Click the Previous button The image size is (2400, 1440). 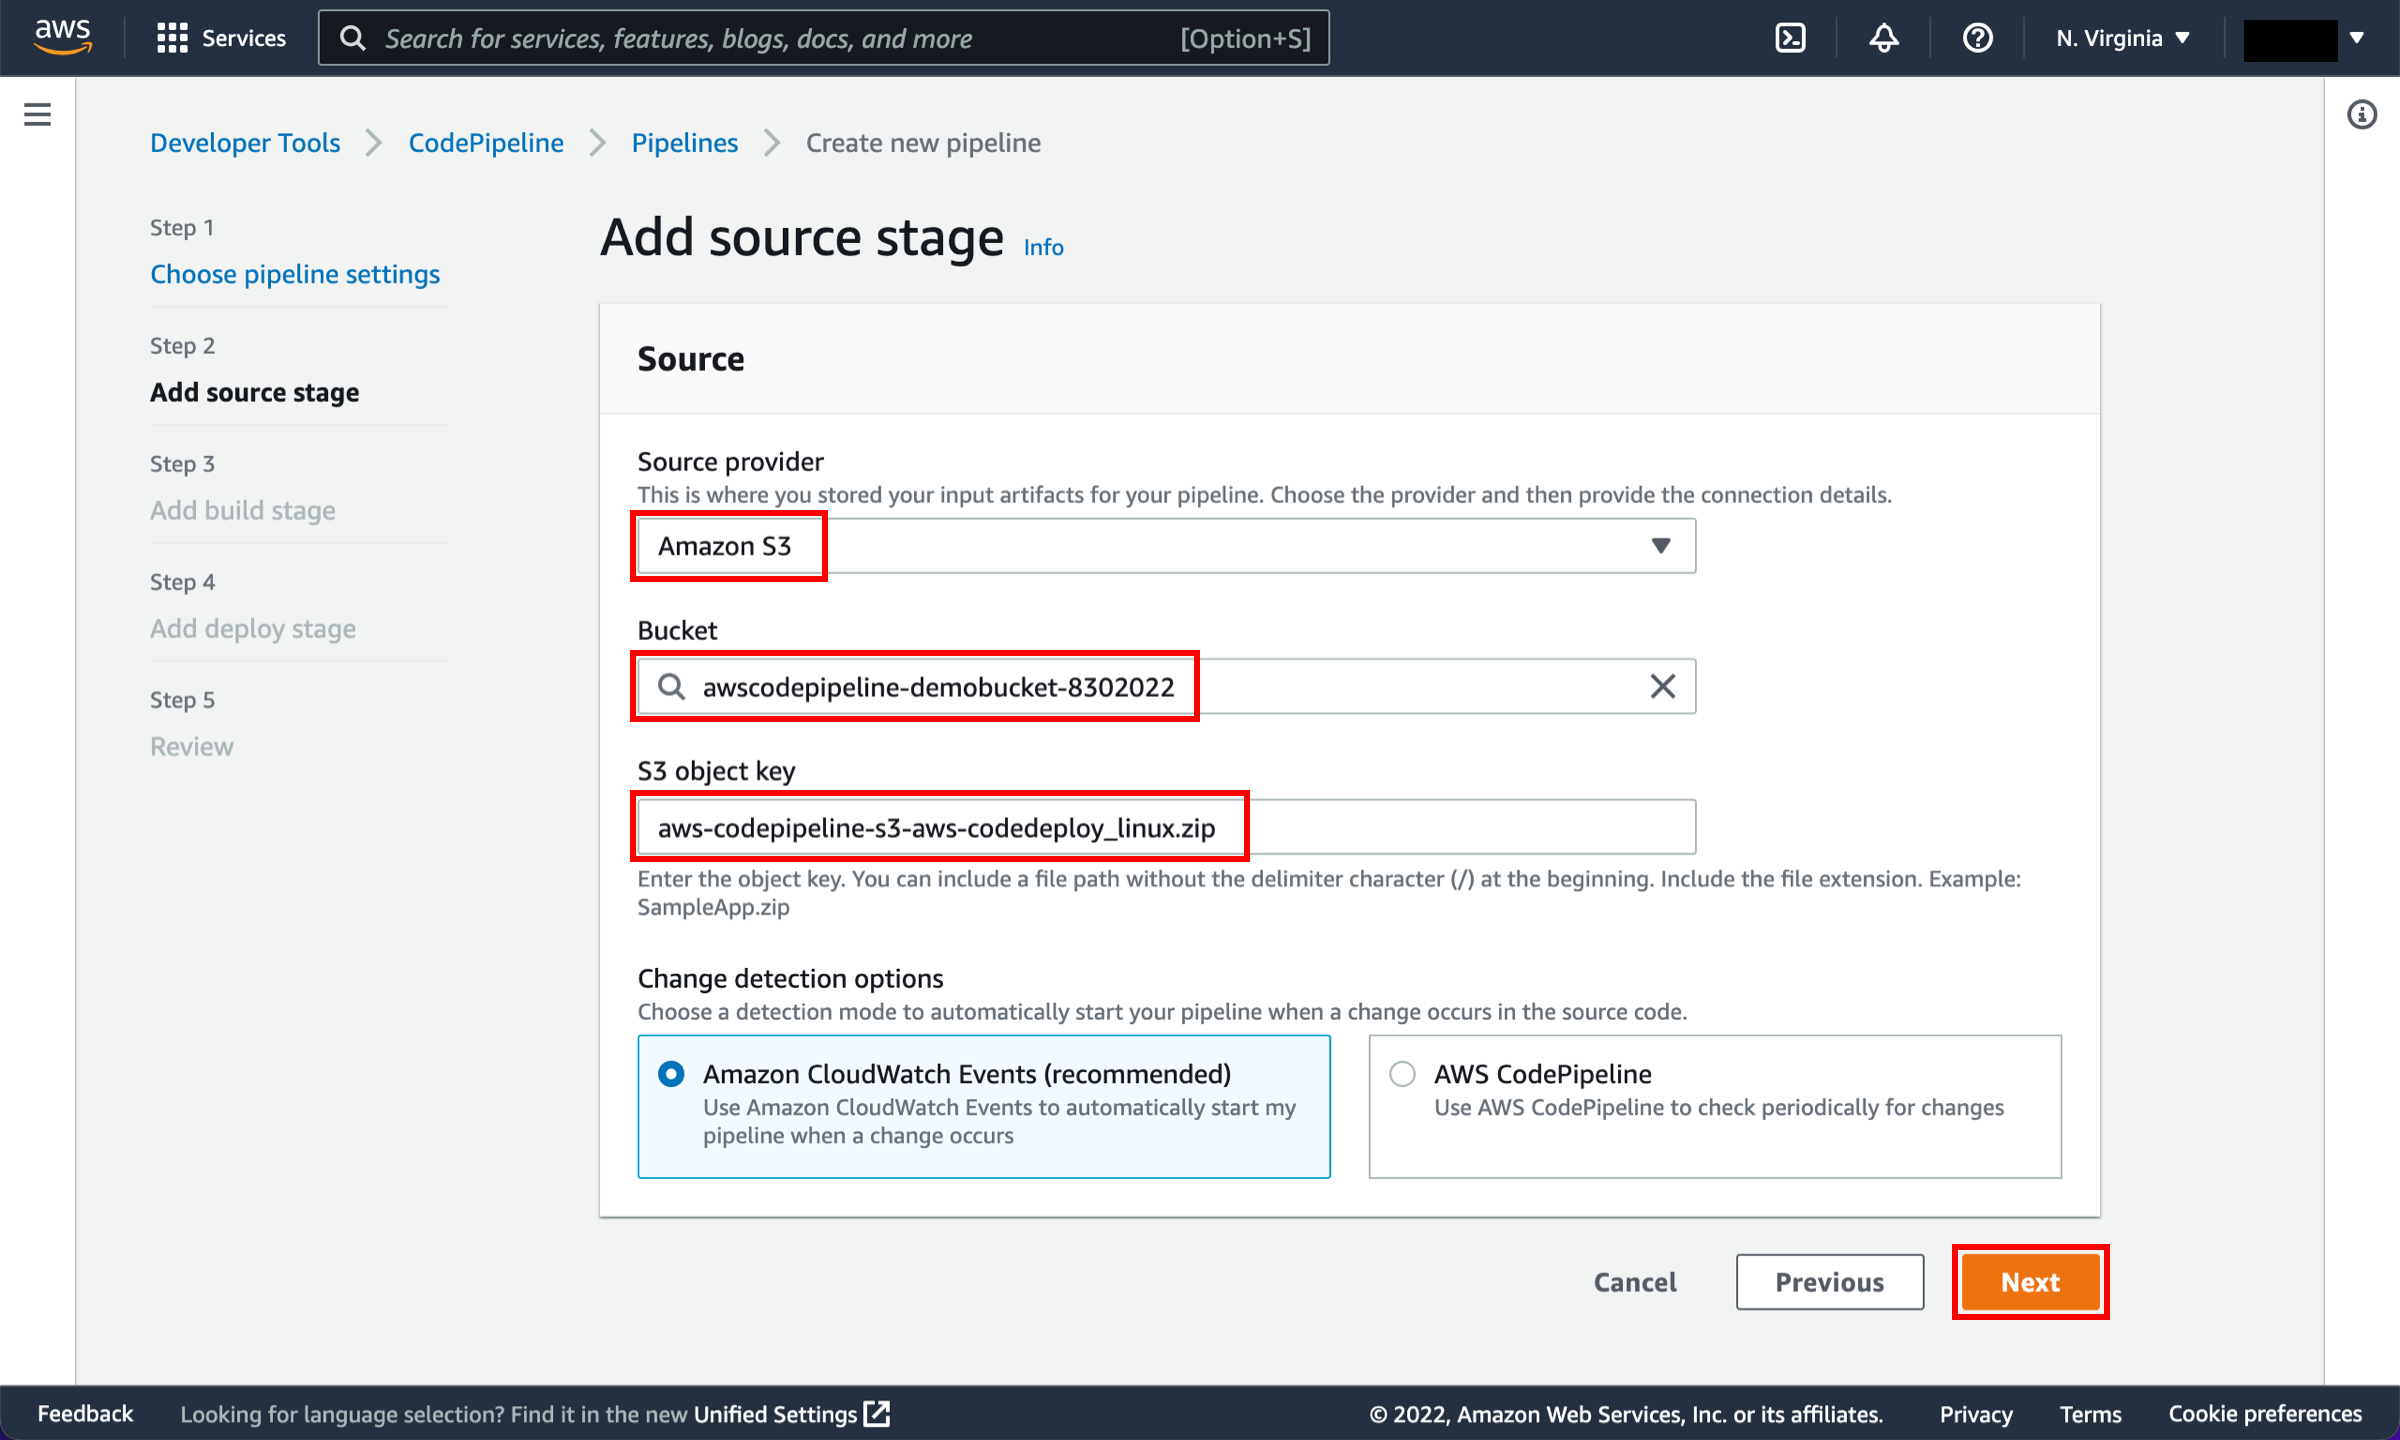tap(1829, 1282)
